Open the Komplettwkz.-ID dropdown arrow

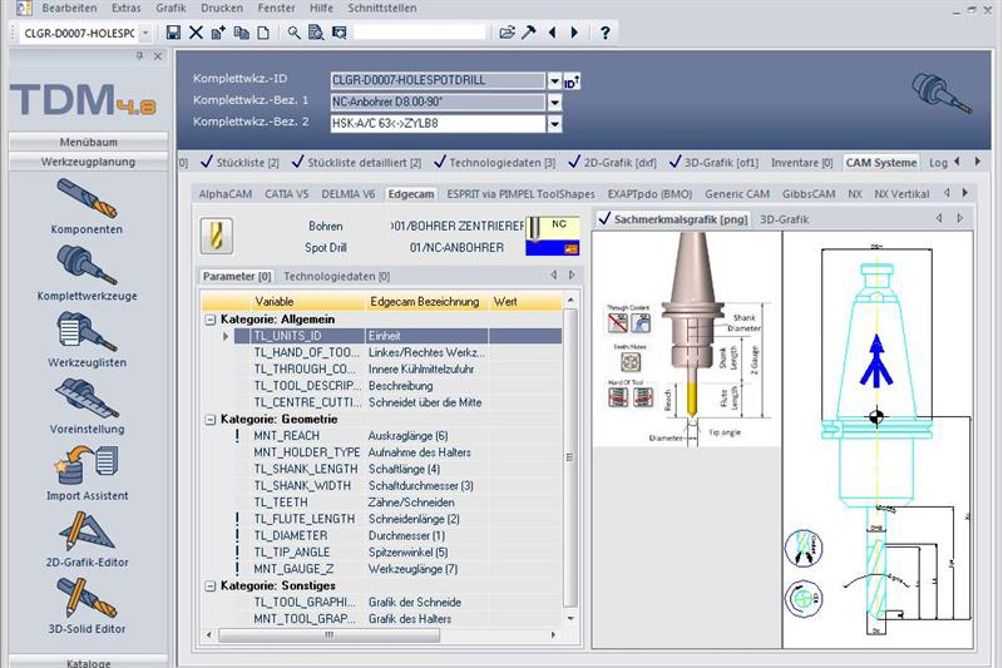[x=554, y=81]
